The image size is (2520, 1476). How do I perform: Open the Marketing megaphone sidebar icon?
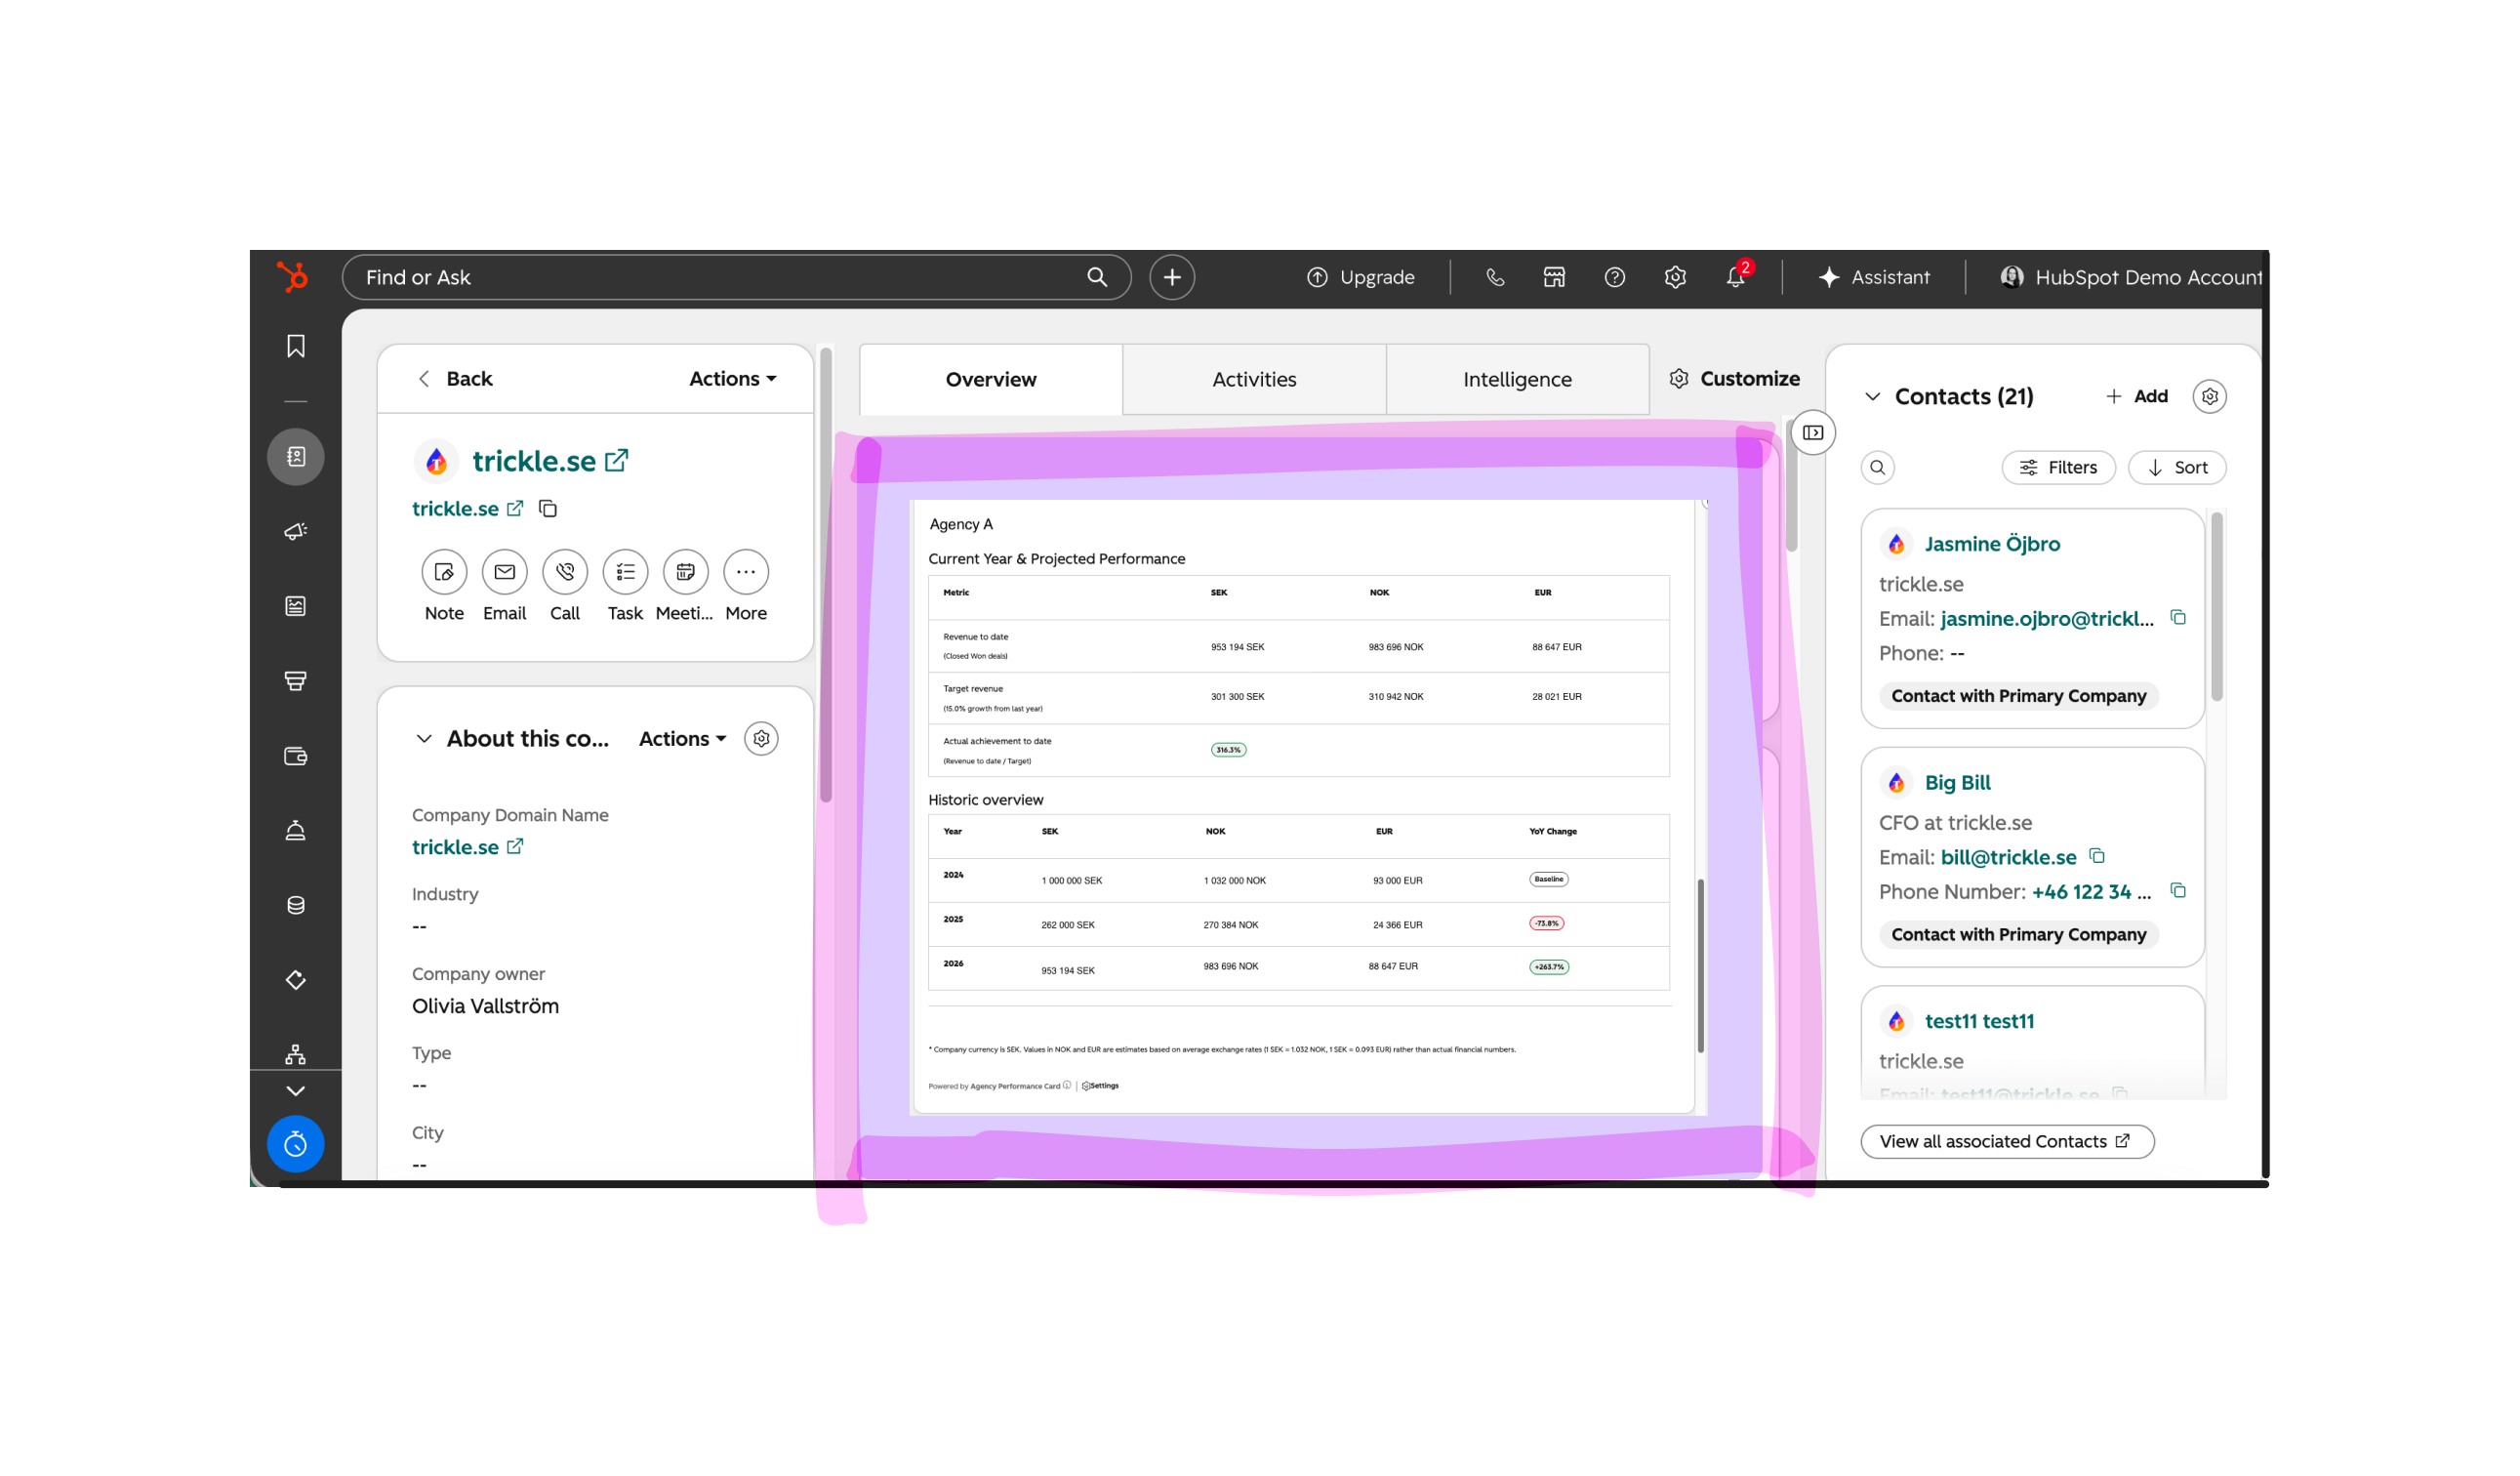296,531
